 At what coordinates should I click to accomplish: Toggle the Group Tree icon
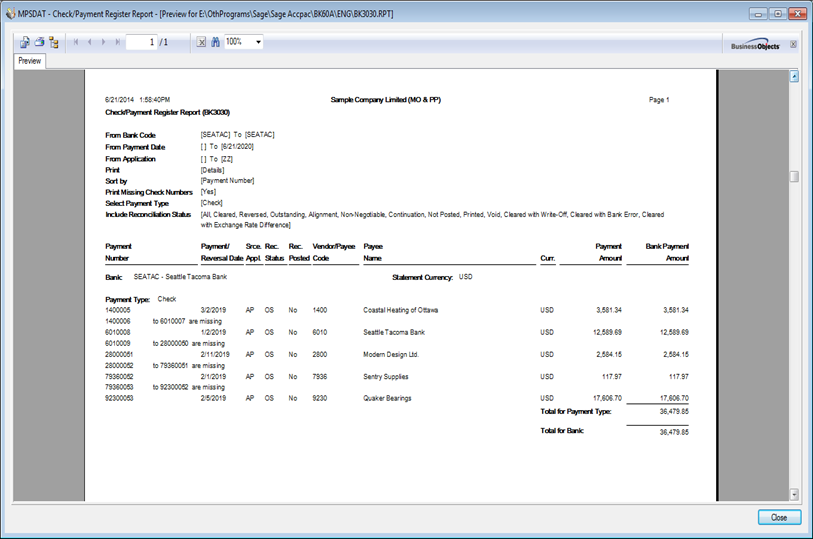click(53, 42)
